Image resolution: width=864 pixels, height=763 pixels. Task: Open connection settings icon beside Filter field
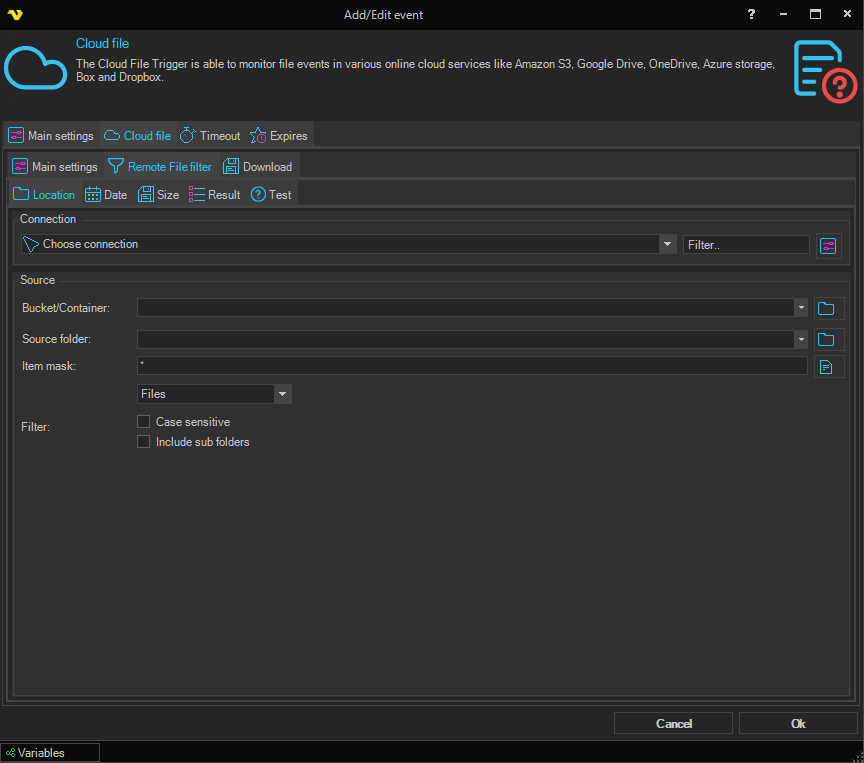828,245
